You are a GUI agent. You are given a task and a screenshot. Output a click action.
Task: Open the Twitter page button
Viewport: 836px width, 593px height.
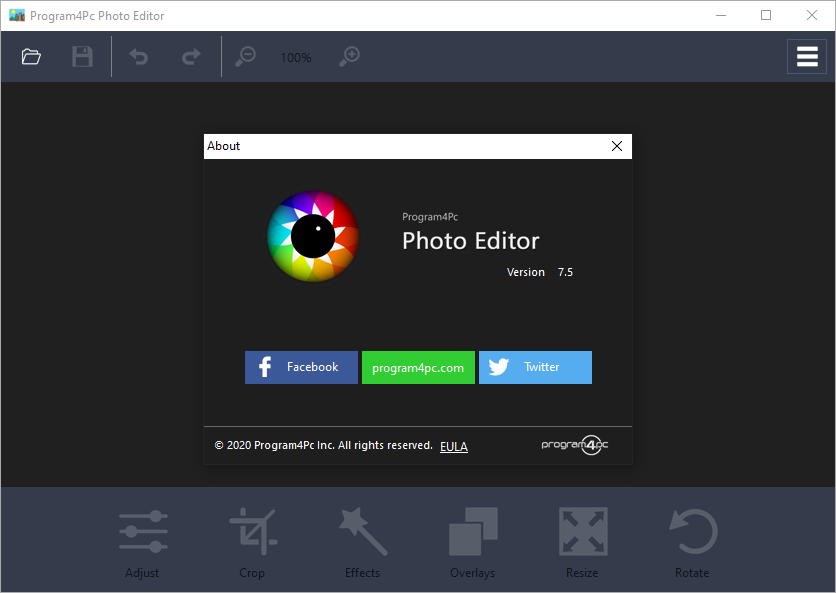535,367
